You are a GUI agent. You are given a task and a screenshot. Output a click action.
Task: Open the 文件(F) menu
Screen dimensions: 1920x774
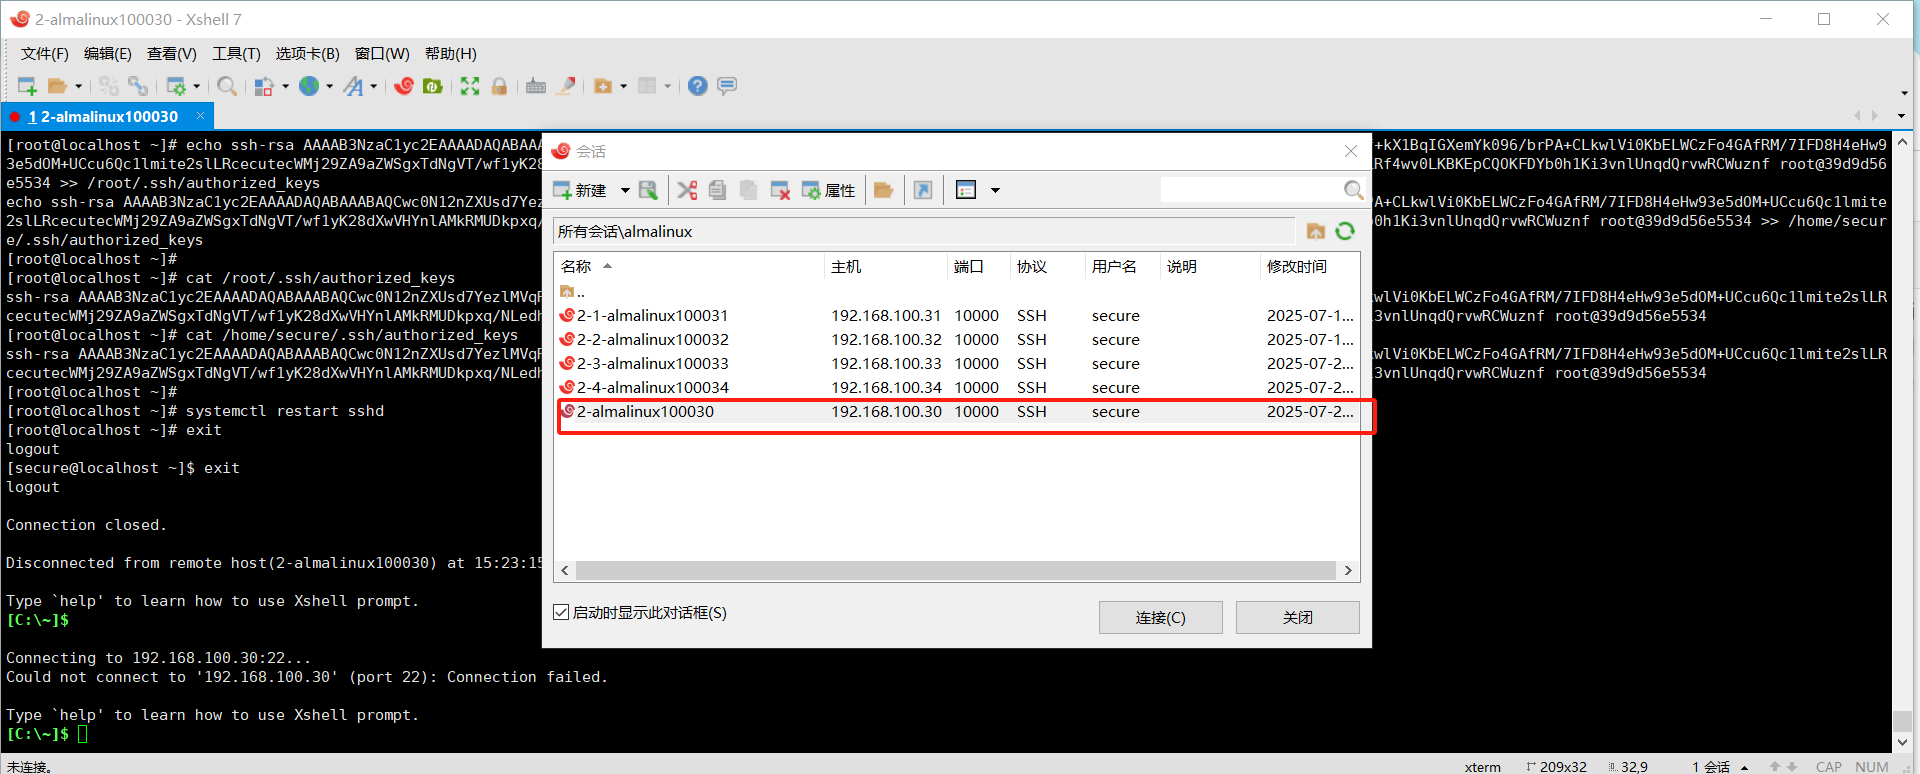45,53
